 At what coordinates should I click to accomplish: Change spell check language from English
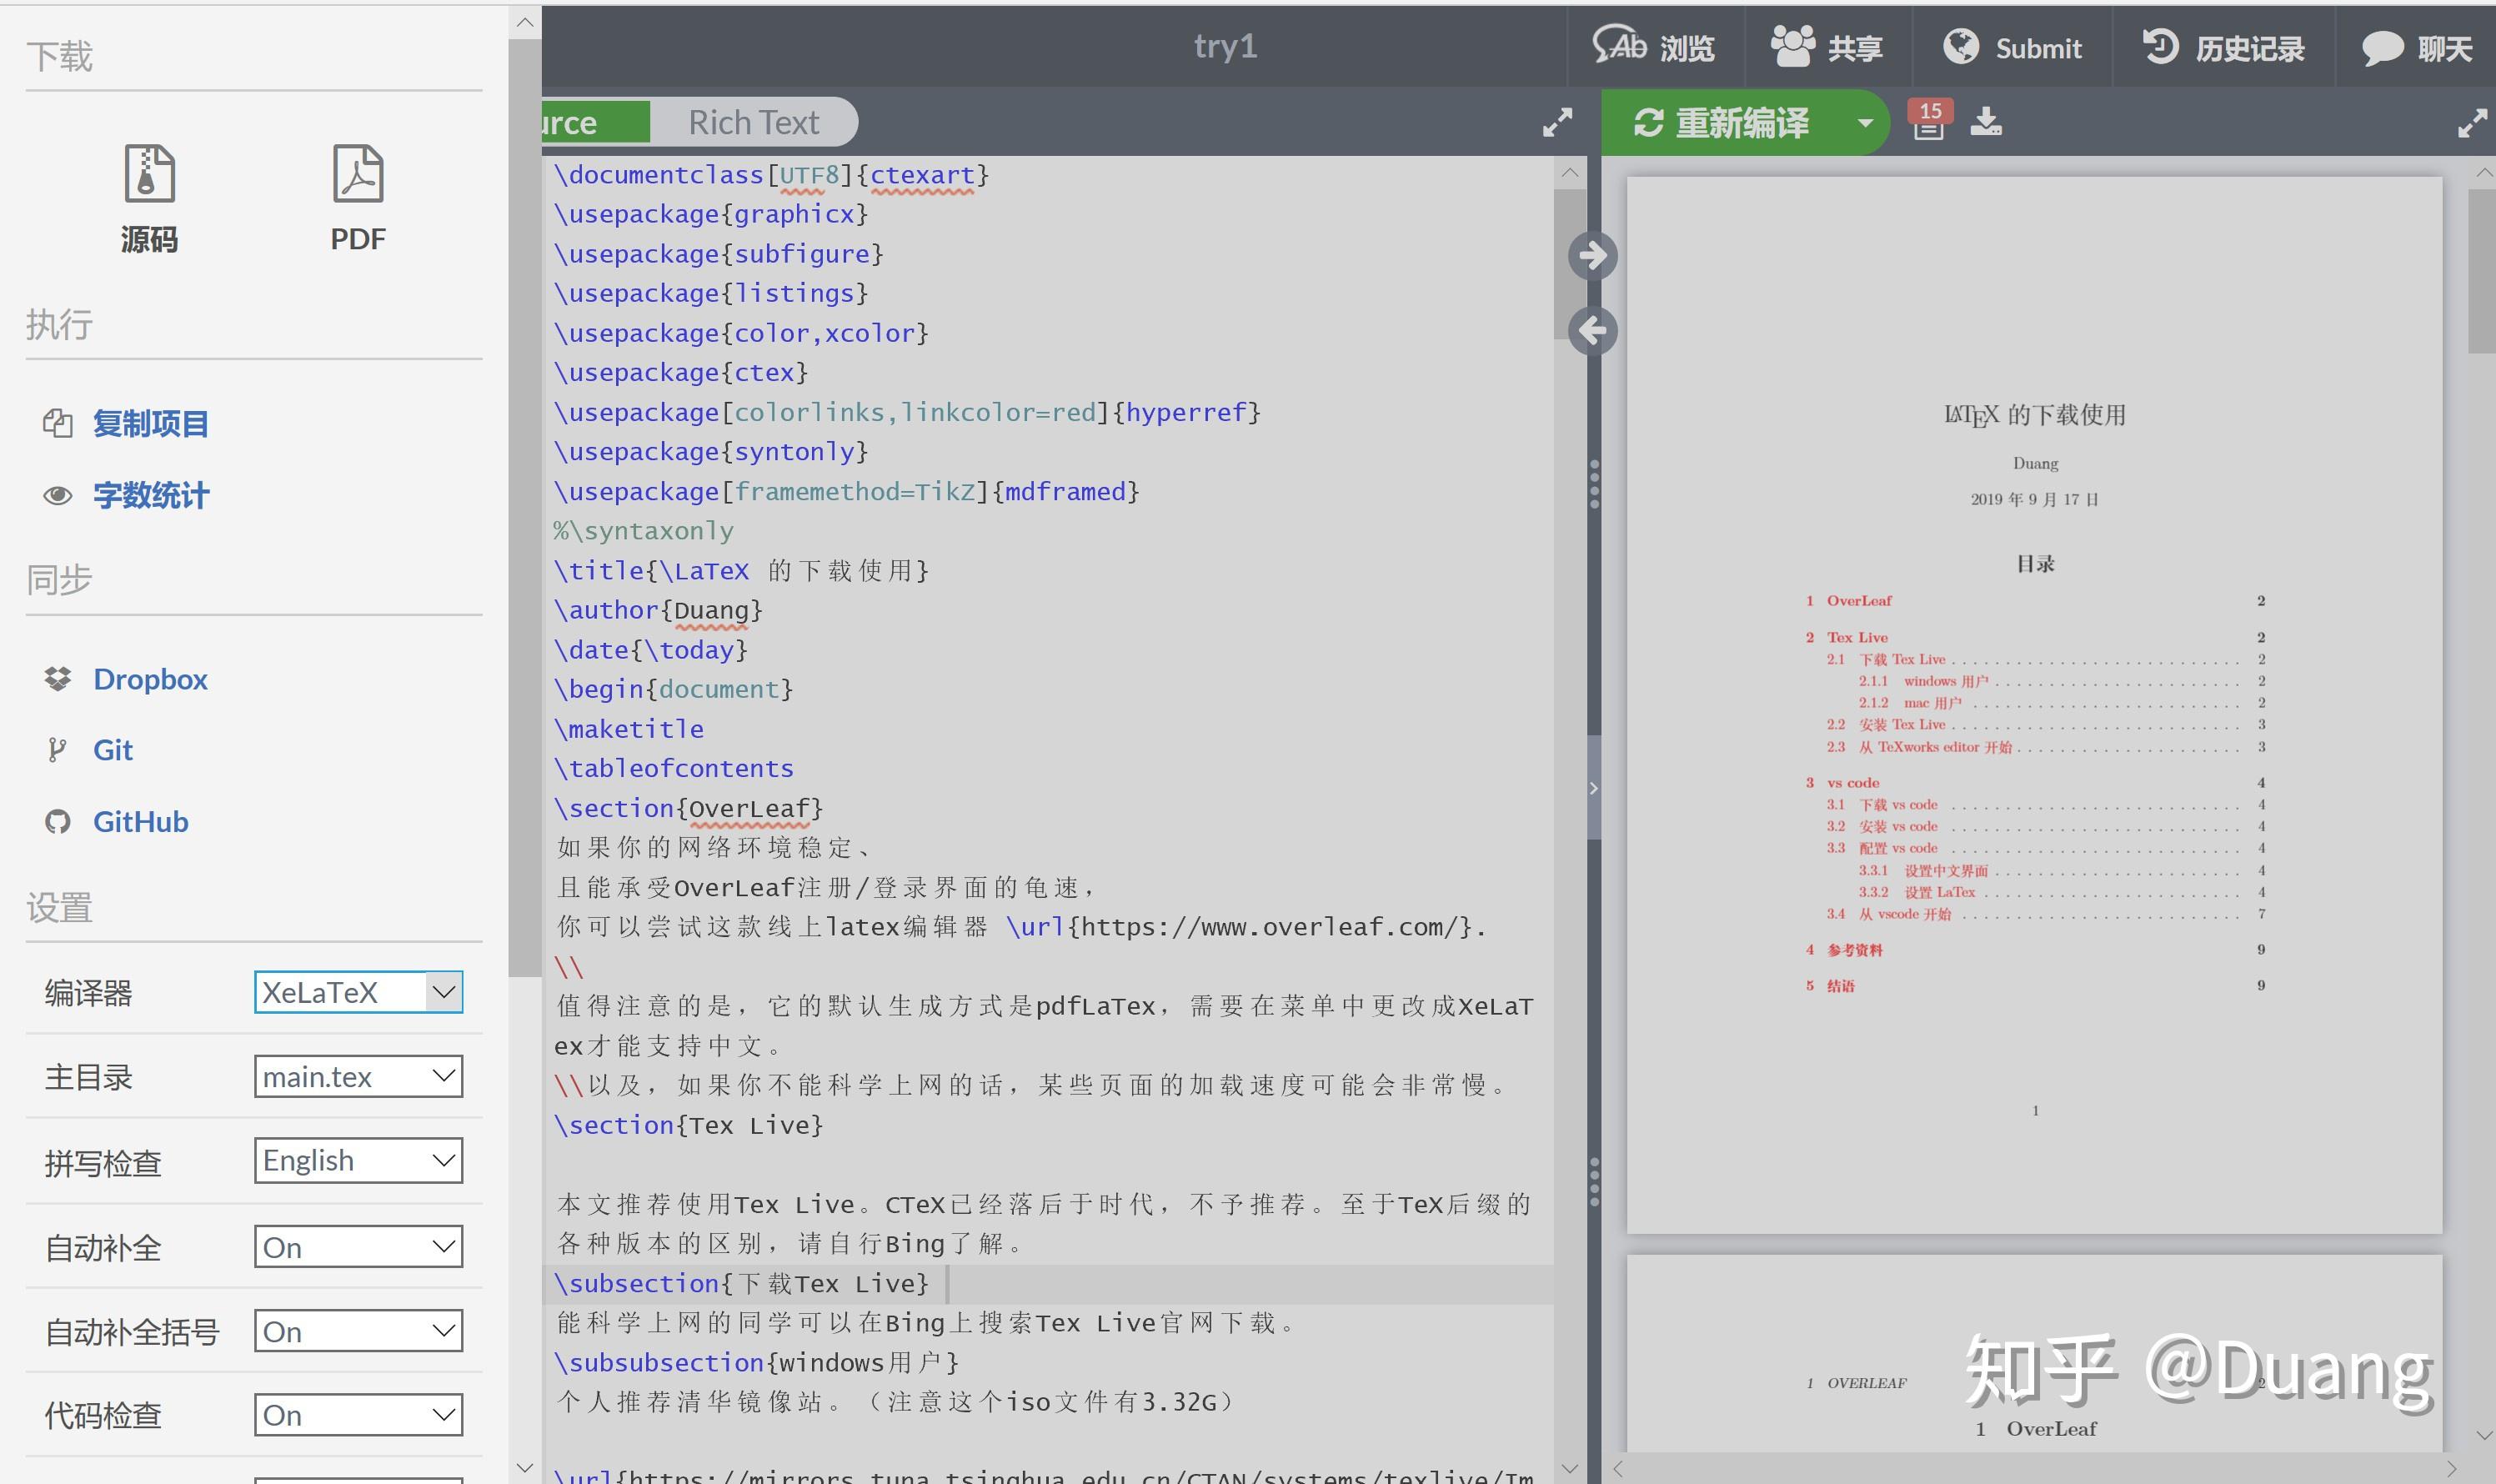358,1160
